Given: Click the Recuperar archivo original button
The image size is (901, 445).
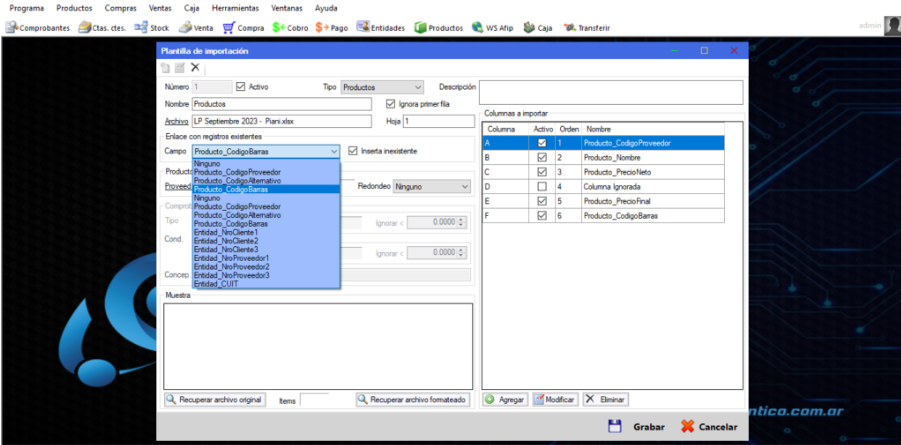Looking at the screenshot, I should click(215, 400).
